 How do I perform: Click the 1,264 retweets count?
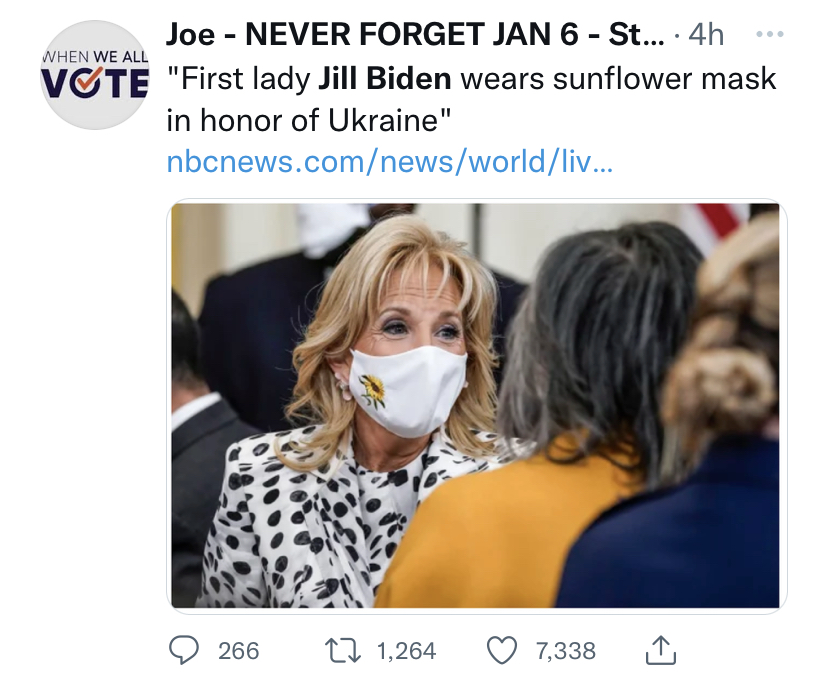coord(406,651)
